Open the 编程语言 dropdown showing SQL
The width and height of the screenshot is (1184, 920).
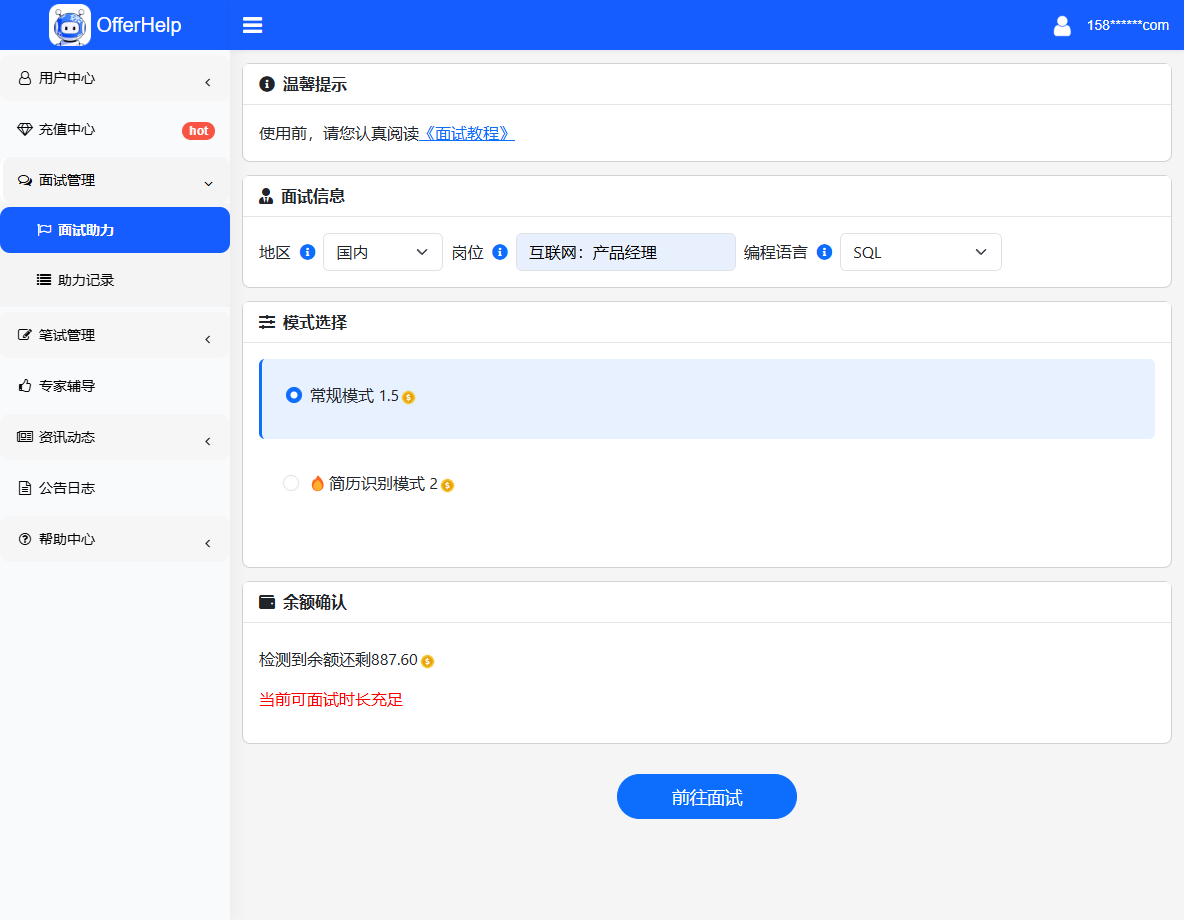920,252
